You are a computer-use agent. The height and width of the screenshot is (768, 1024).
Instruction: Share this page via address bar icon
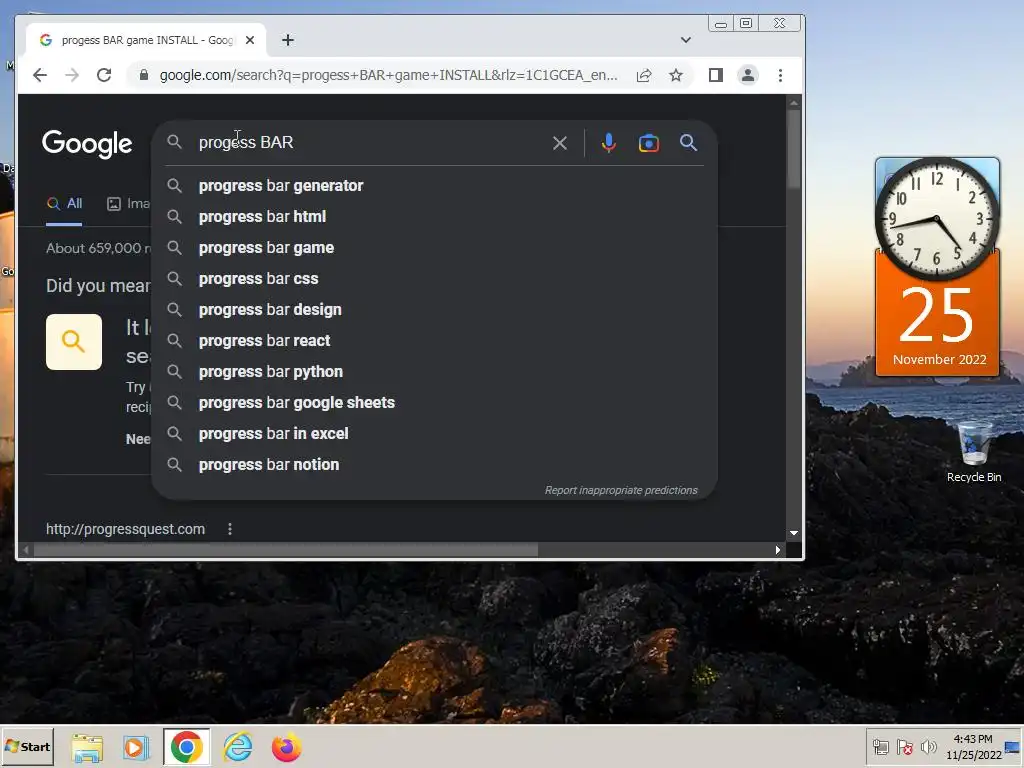point(644,75)
